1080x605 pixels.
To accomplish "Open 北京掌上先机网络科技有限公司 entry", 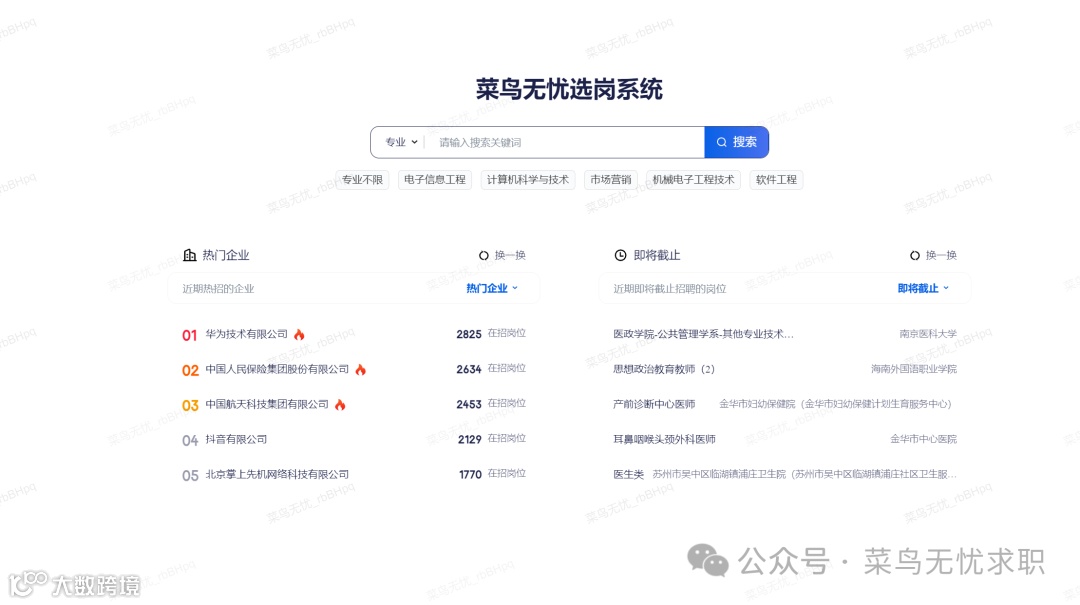I will (277, 474).
